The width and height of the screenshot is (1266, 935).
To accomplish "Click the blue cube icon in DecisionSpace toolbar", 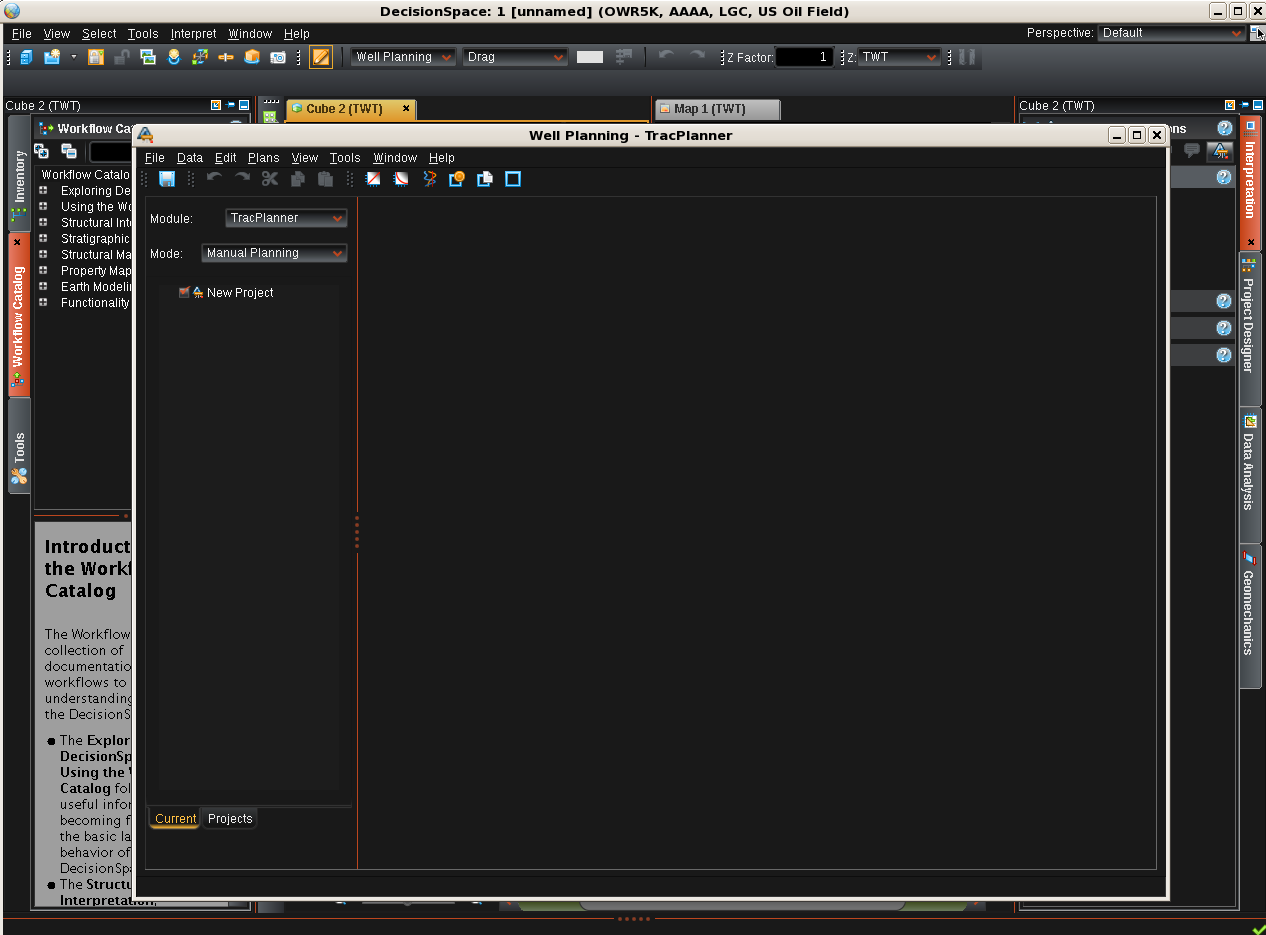I will (26, 57).
